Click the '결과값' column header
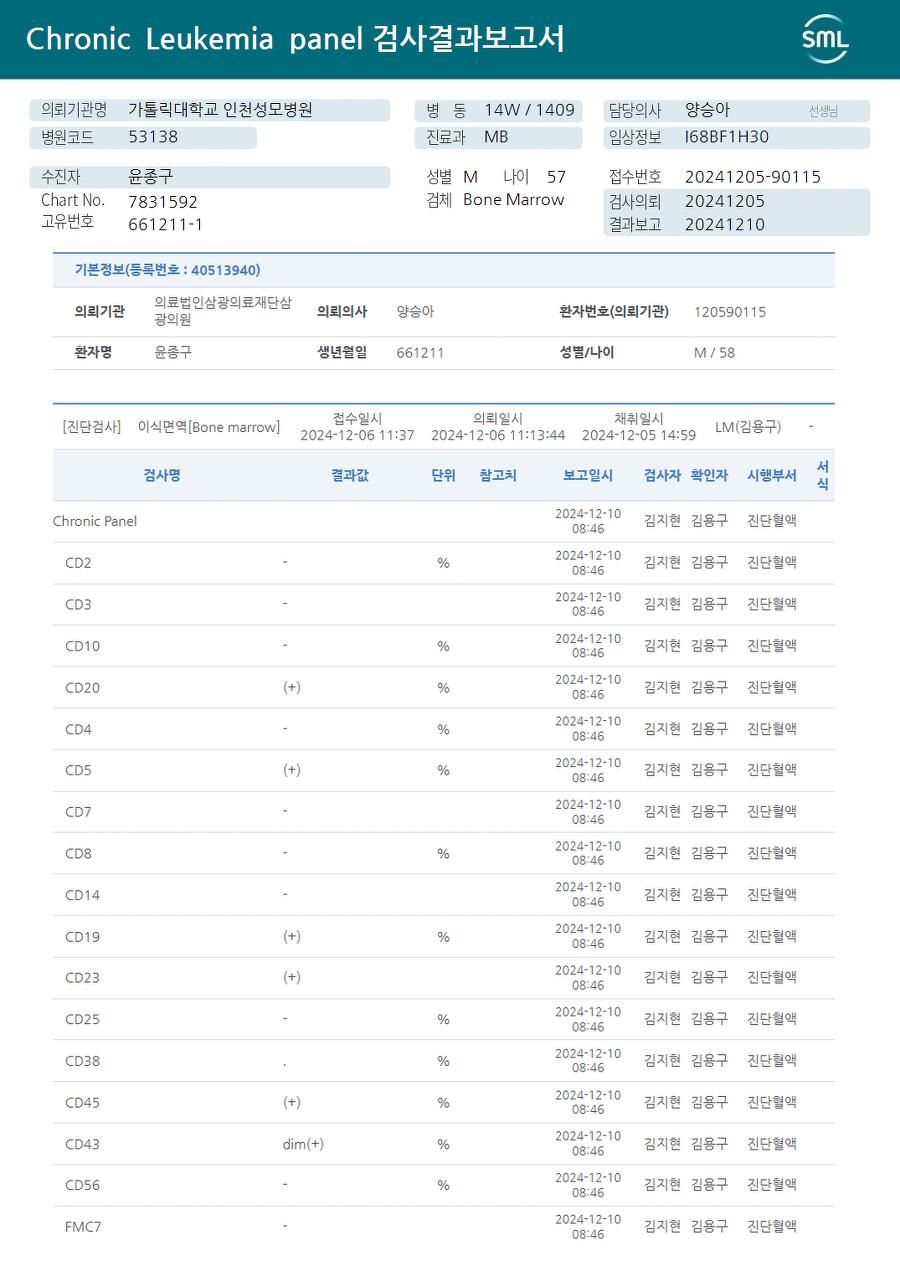Viewport: 900px width, 1271px height. [x=350, y=476]
